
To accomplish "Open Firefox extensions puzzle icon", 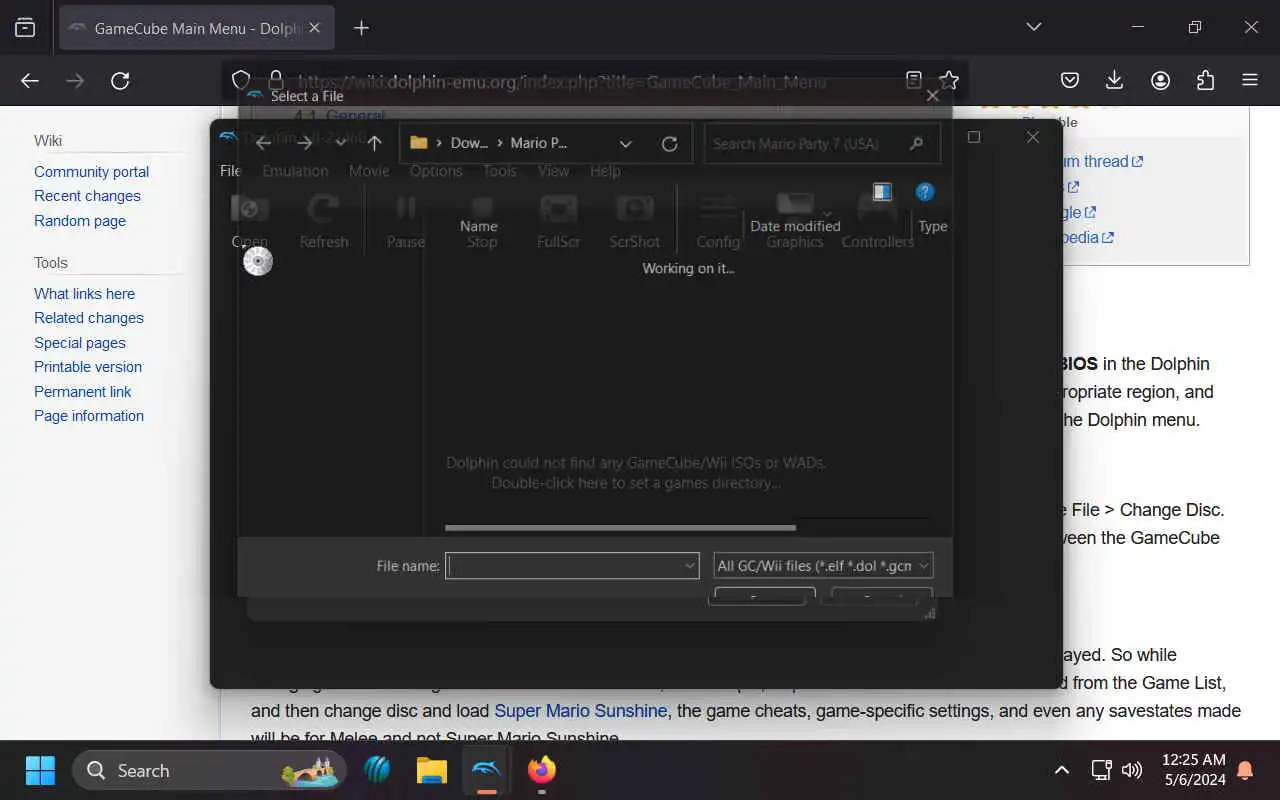I will [1205, 81].
